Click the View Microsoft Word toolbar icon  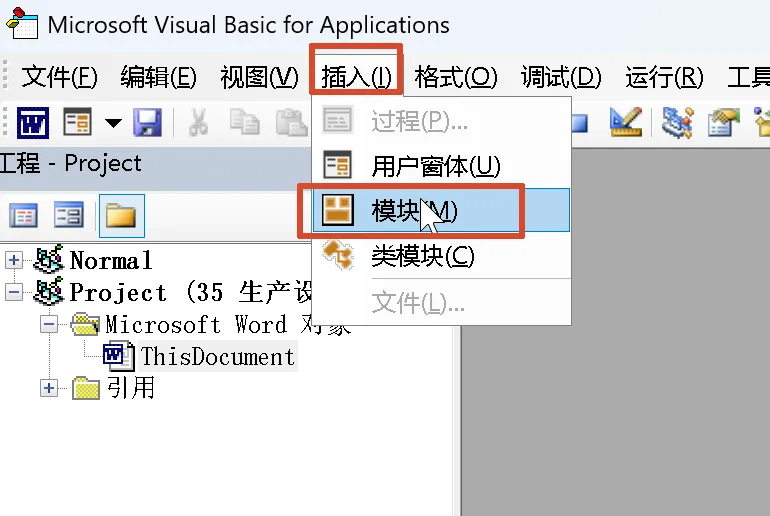[32, 122]
